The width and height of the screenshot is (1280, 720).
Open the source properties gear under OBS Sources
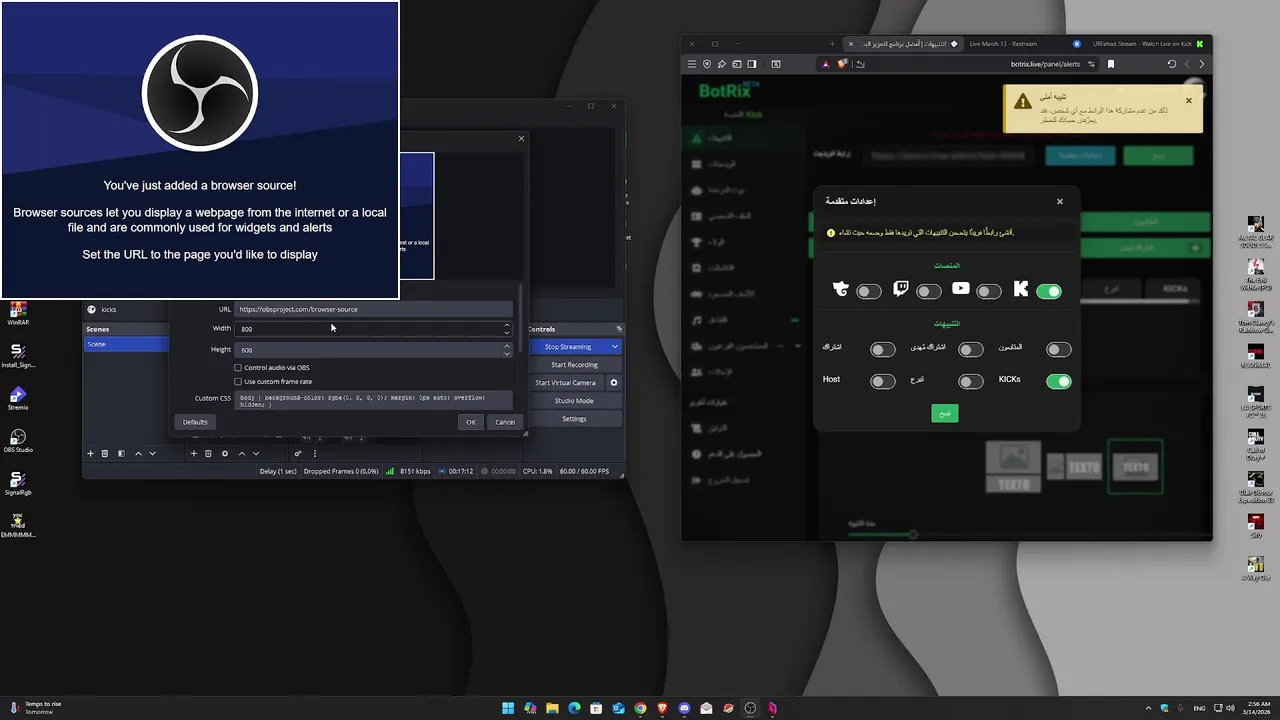pyautogui.click(x=224, y=453)
